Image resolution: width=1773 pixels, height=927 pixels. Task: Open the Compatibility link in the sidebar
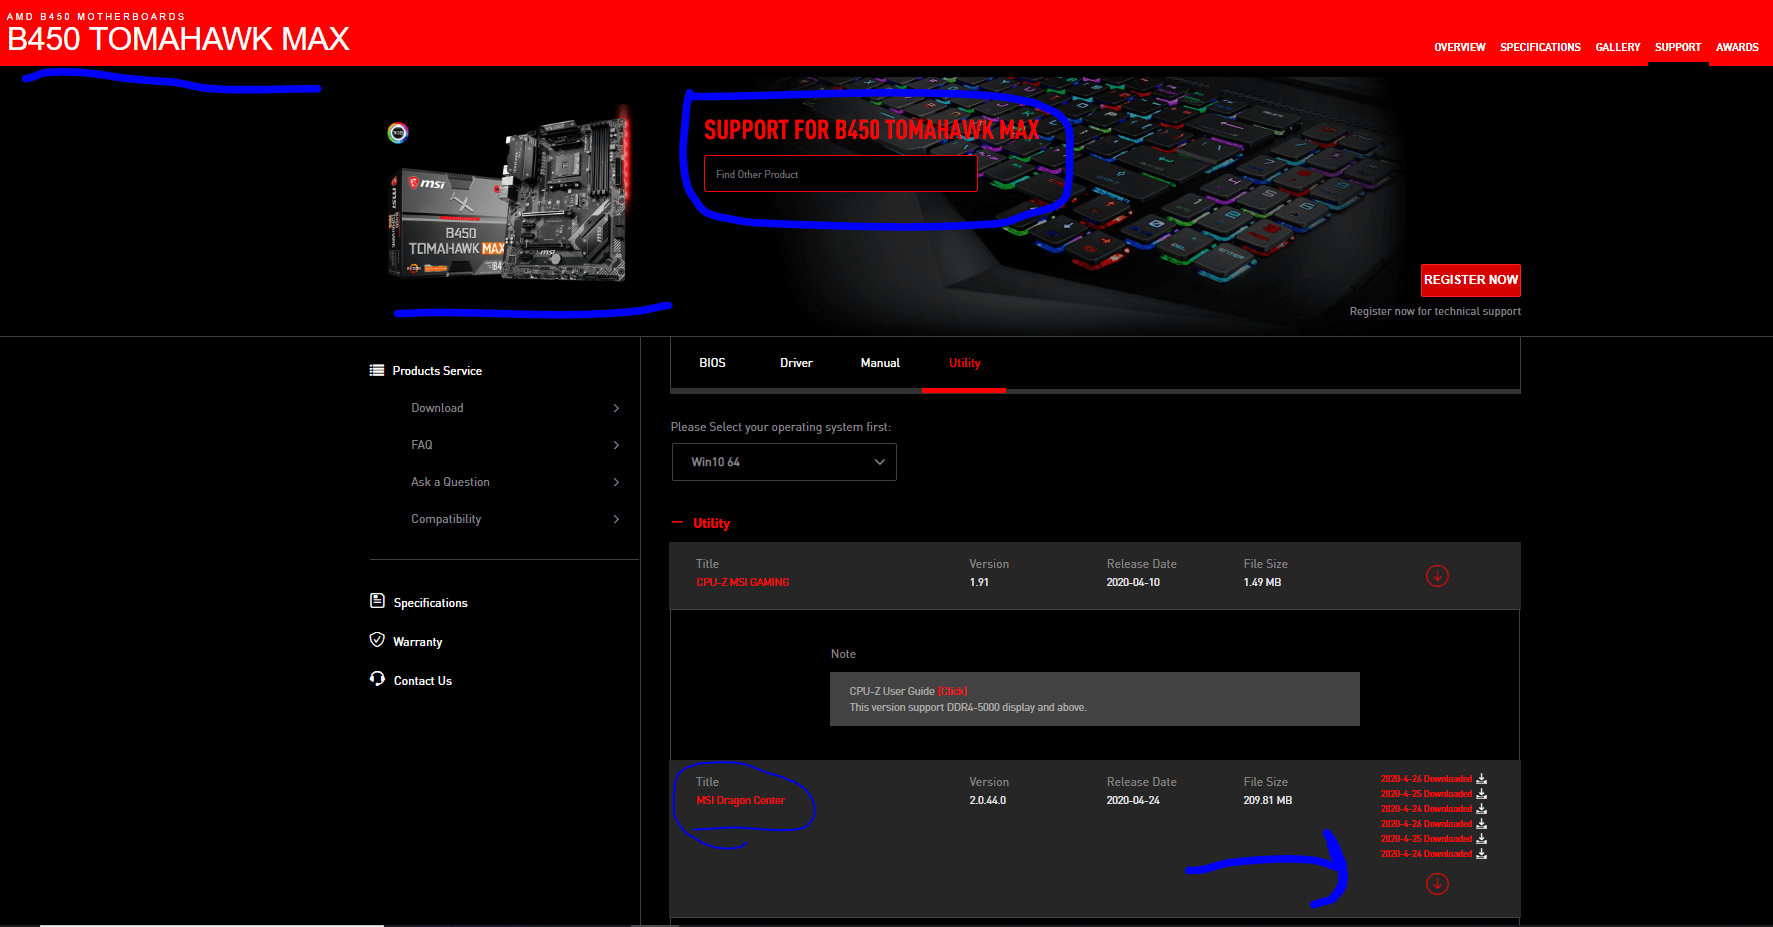pyautogui.click(x=446, y=519)
